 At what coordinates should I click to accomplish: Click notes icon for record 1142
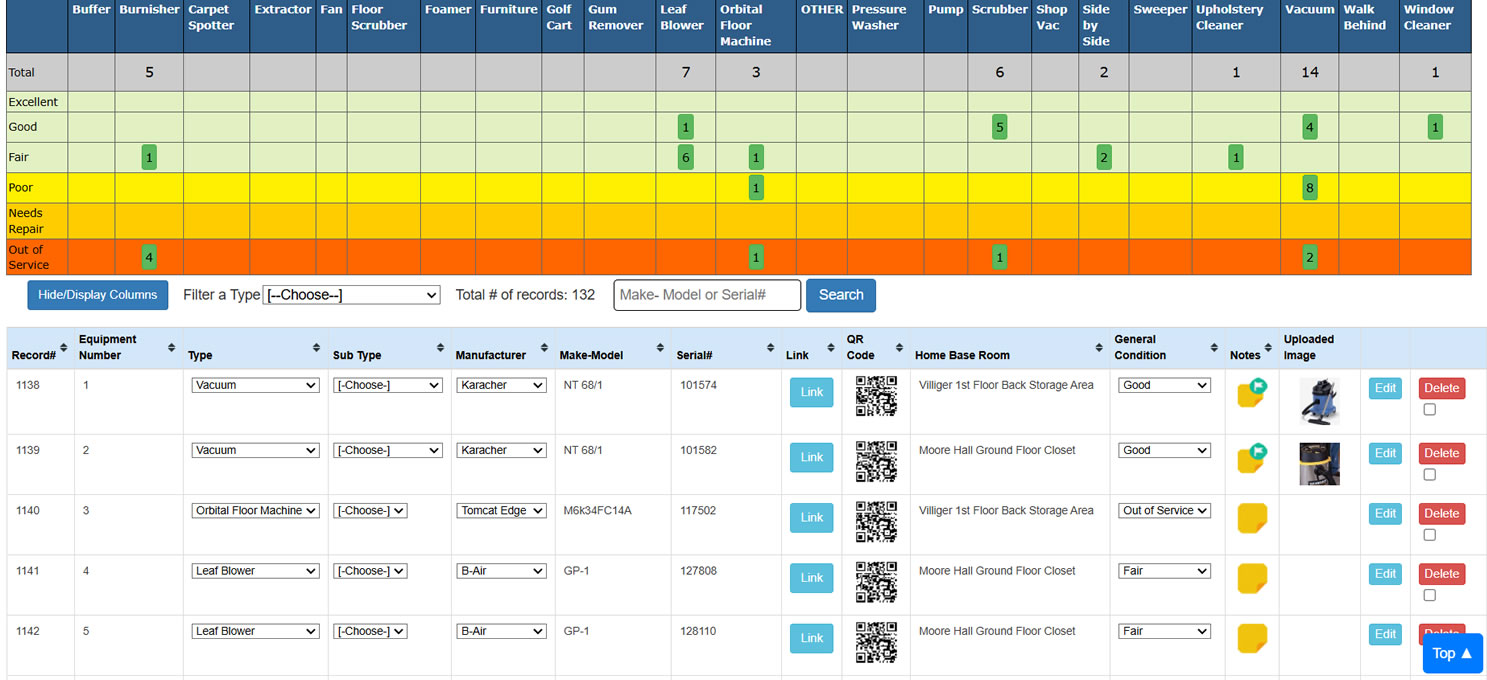1251,638
